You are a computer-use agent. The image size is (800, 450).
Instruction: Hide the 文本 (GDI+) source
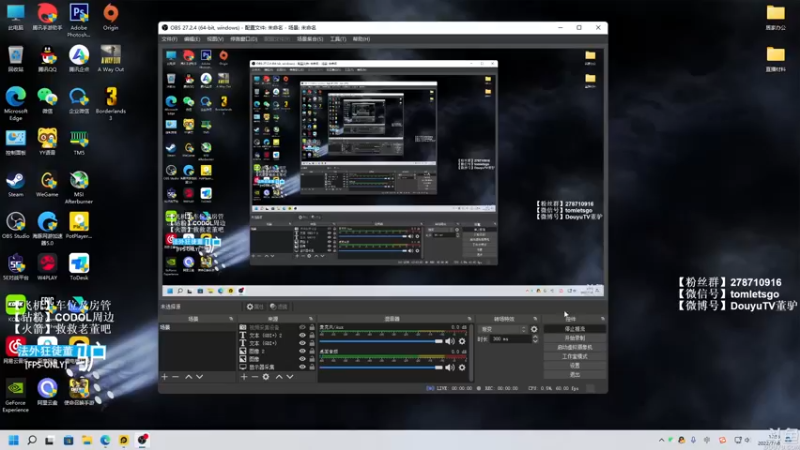[302, 343]
